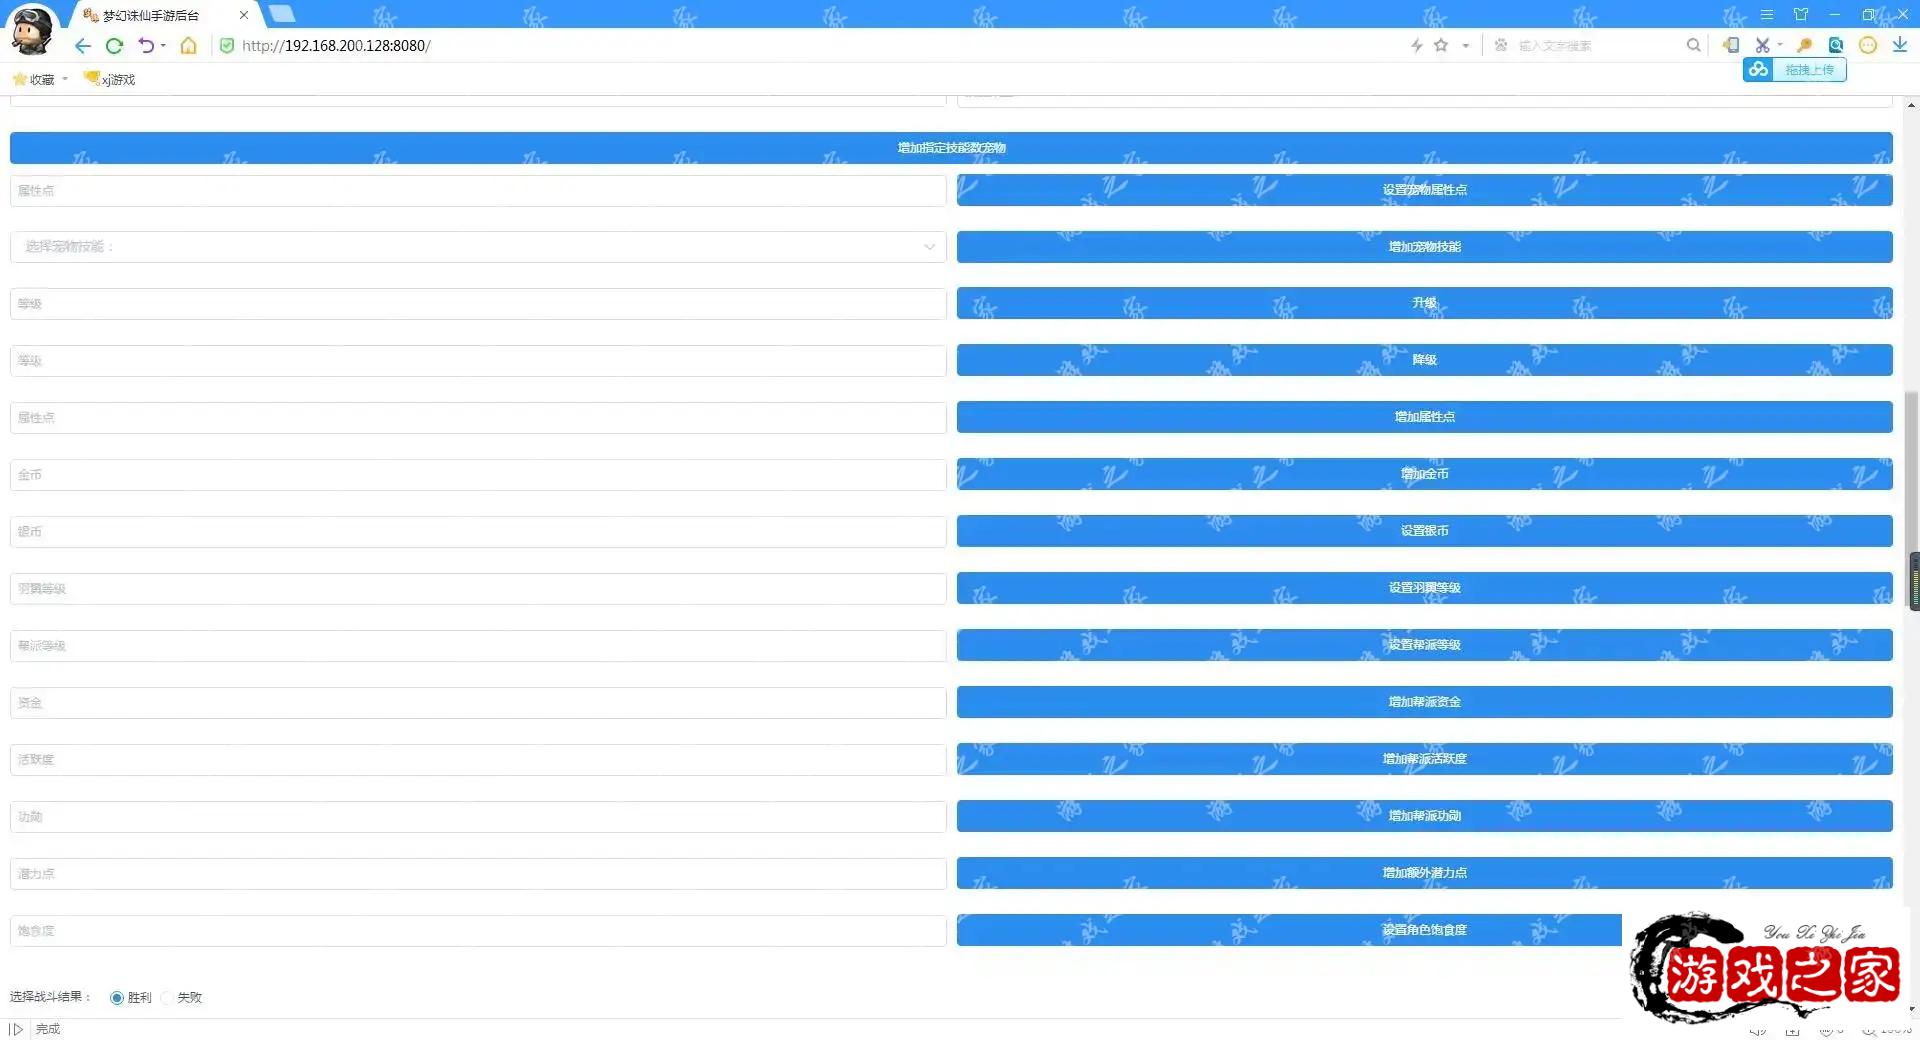The height and width of the screenshot is (1040, 1920).
Task: Click the star bookmark icon in address bar
Action: (x=1441, y=45)
